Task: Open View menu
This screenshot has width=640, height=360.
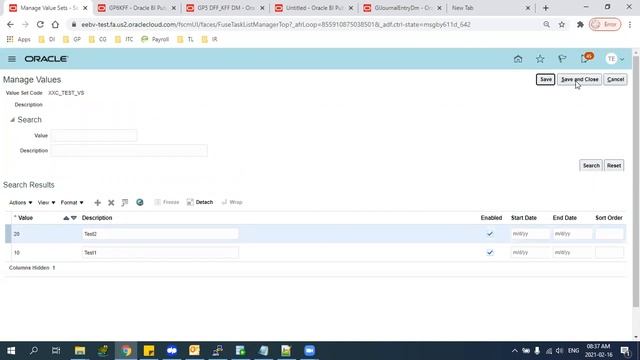Action: click(46, 202)
